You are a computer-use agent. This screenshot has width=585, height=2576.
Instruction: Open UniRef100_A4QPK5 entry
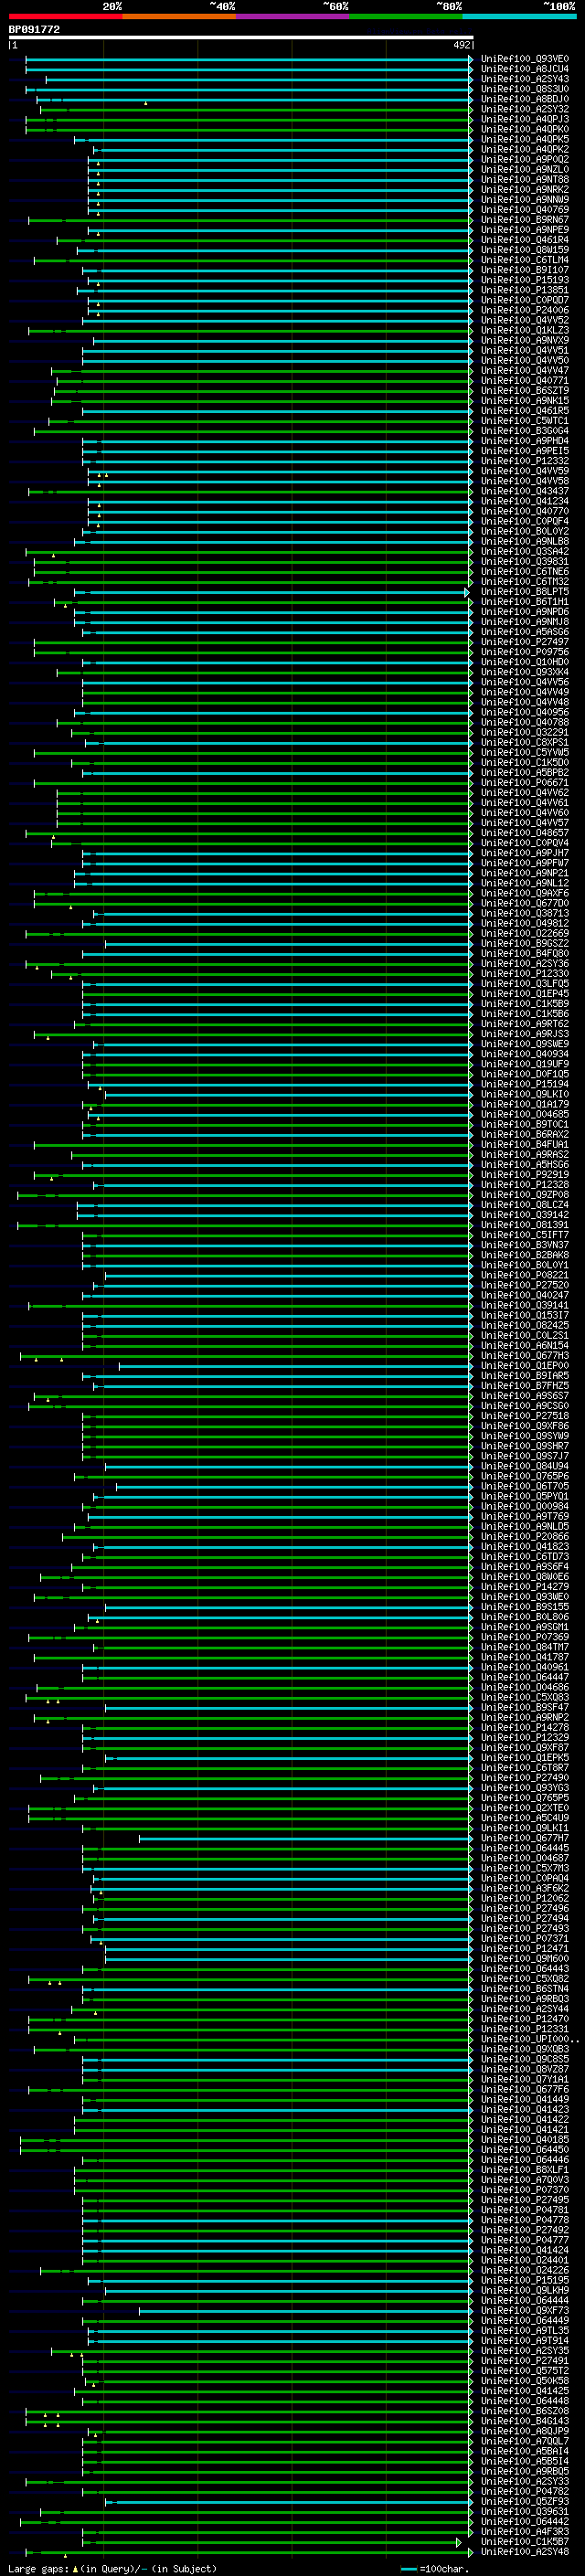coord(524,139)
